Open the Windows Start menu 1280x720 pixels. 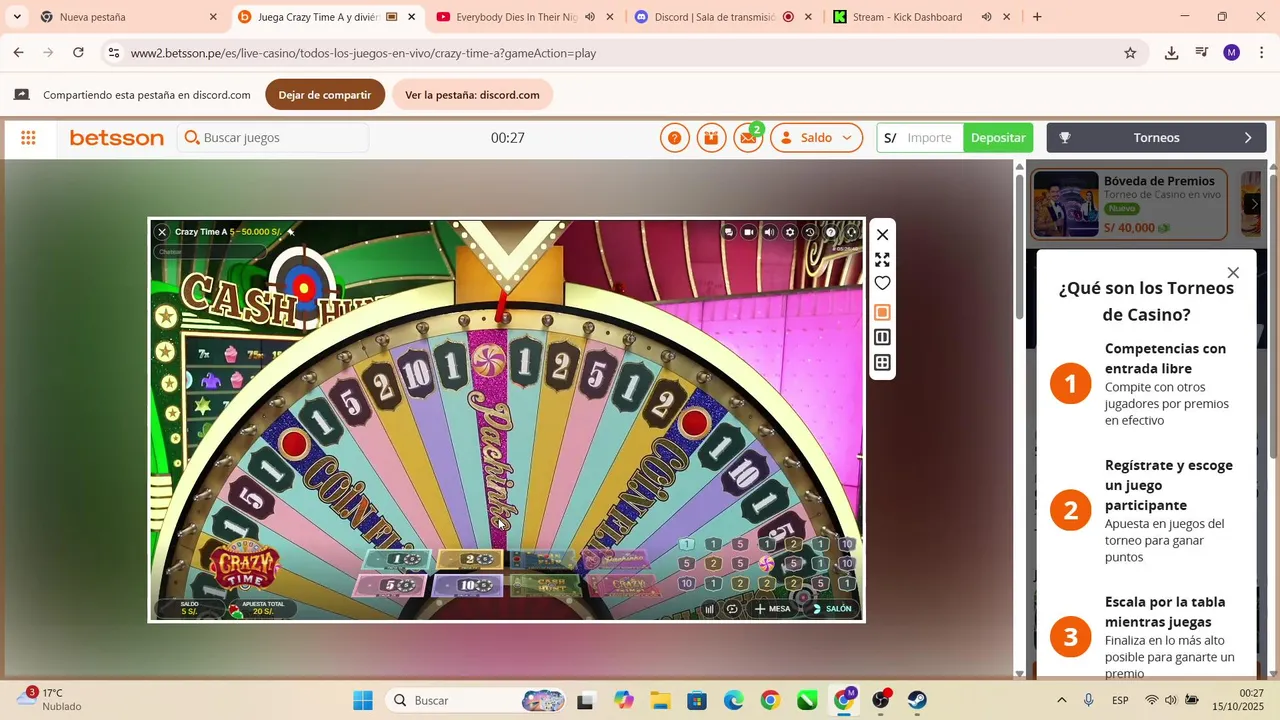tap(363, 700)
